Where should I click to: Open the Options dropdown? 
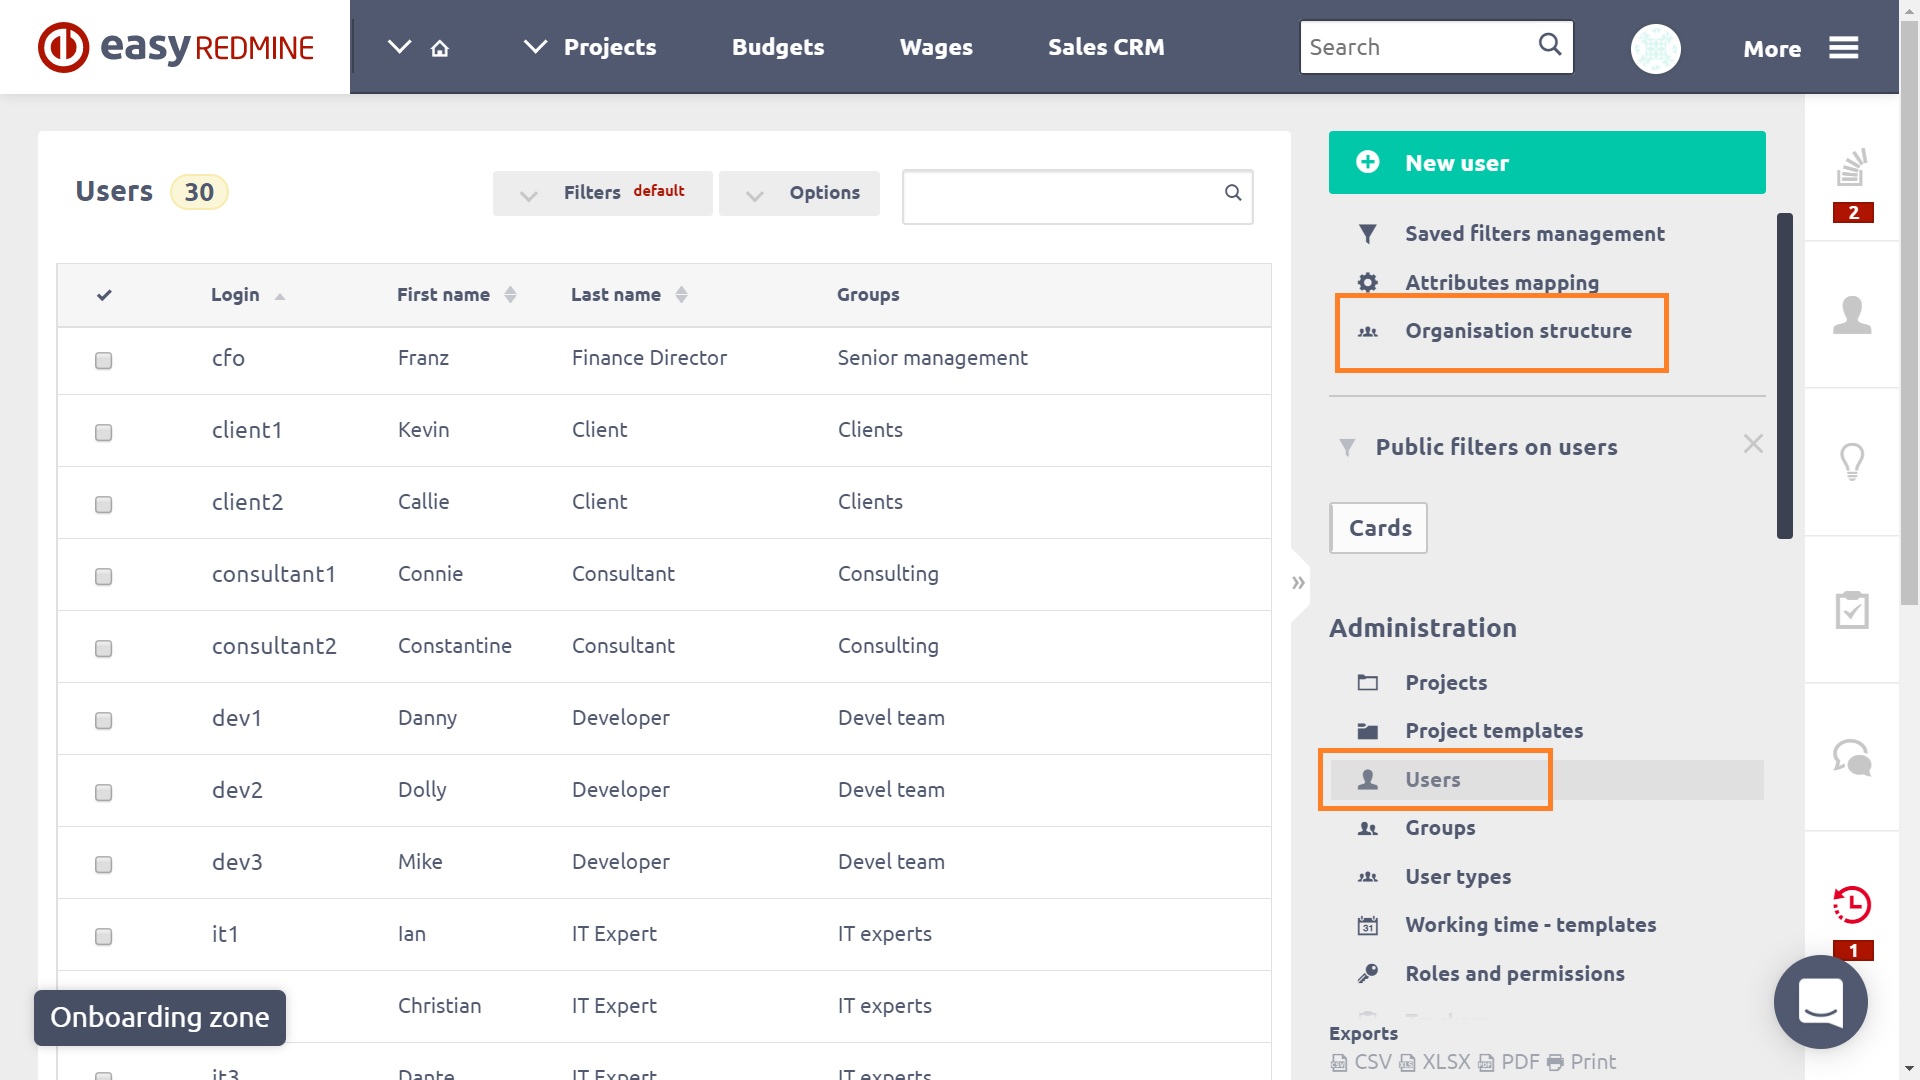(x=799, y=193)
